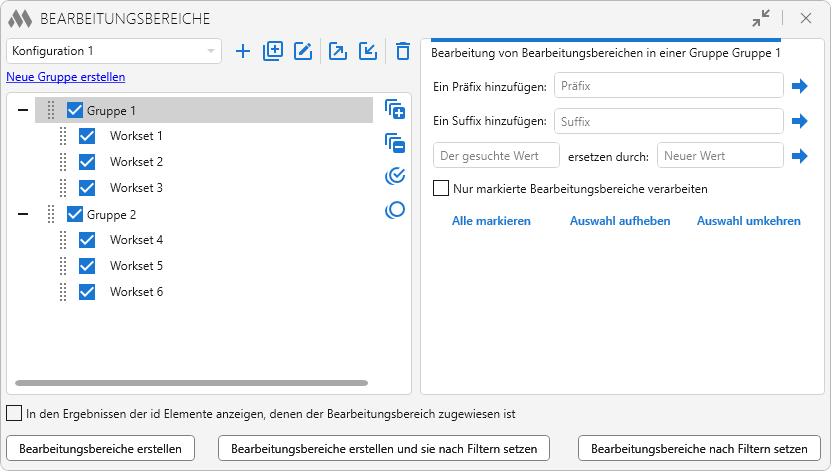831x471 pixels.
Task: Click the export configuration icon
Action: [x=338, y=51]
